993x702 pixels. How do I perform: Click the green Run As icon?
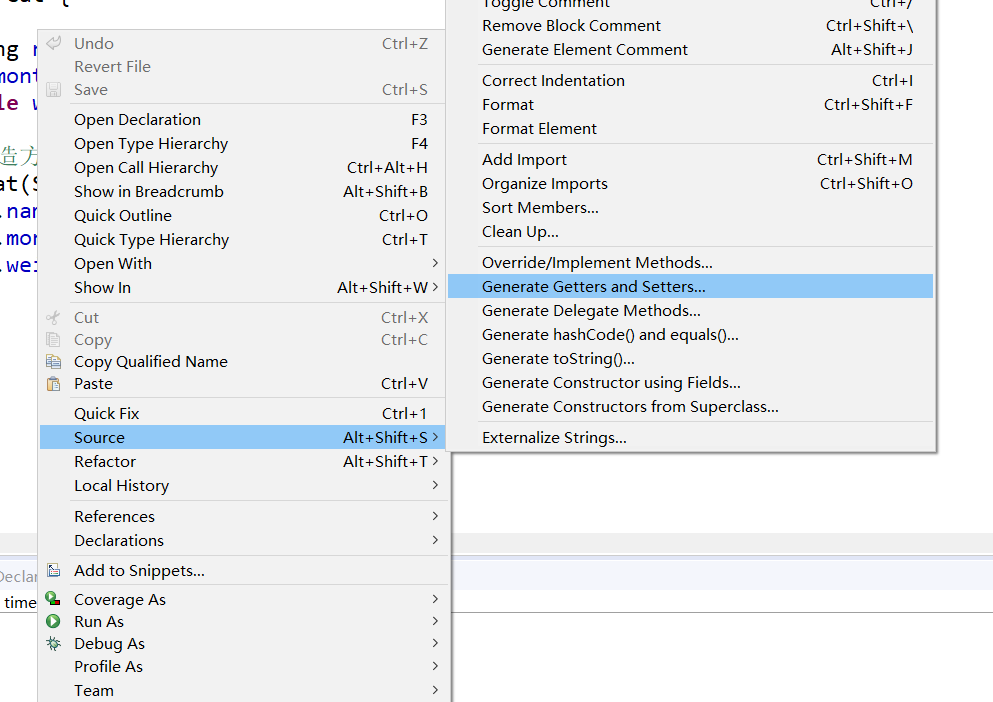tap(54, 620)
